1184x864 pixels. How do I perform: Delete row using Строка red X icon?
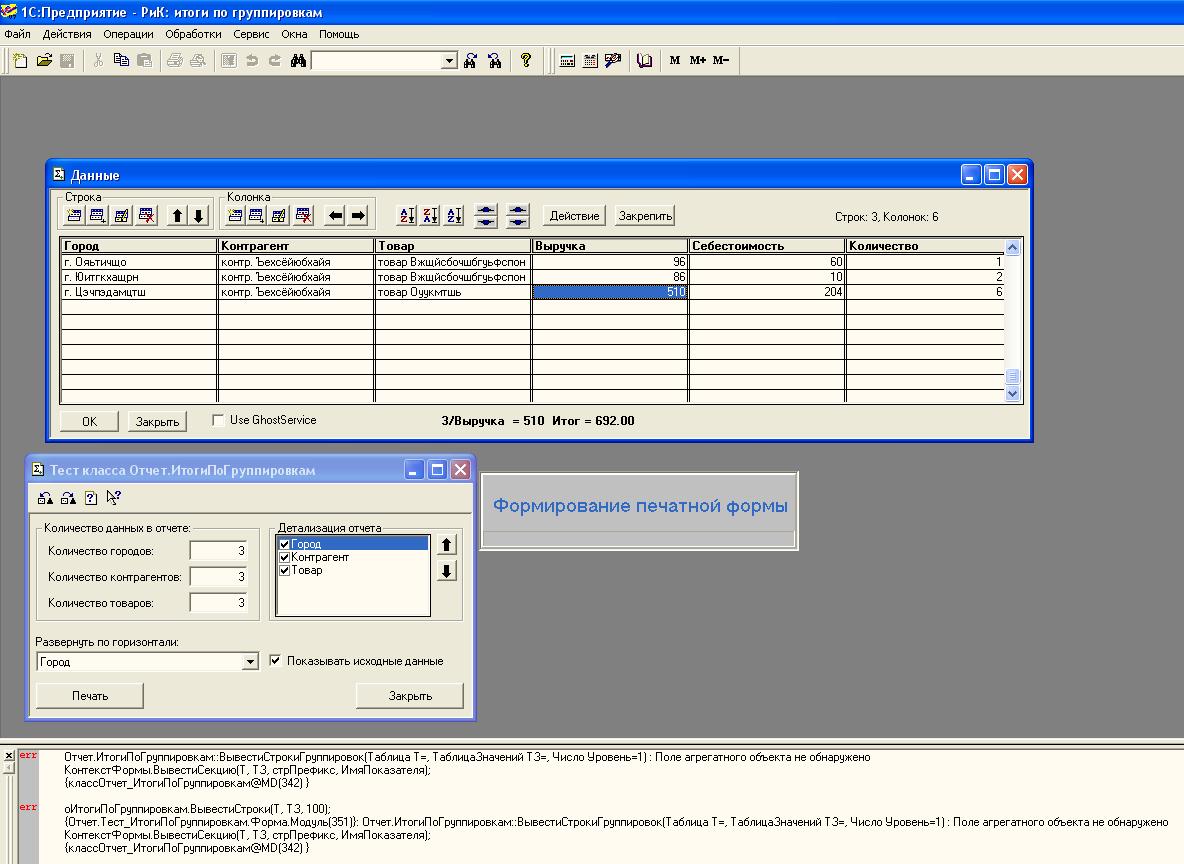(x=146, y=215)
